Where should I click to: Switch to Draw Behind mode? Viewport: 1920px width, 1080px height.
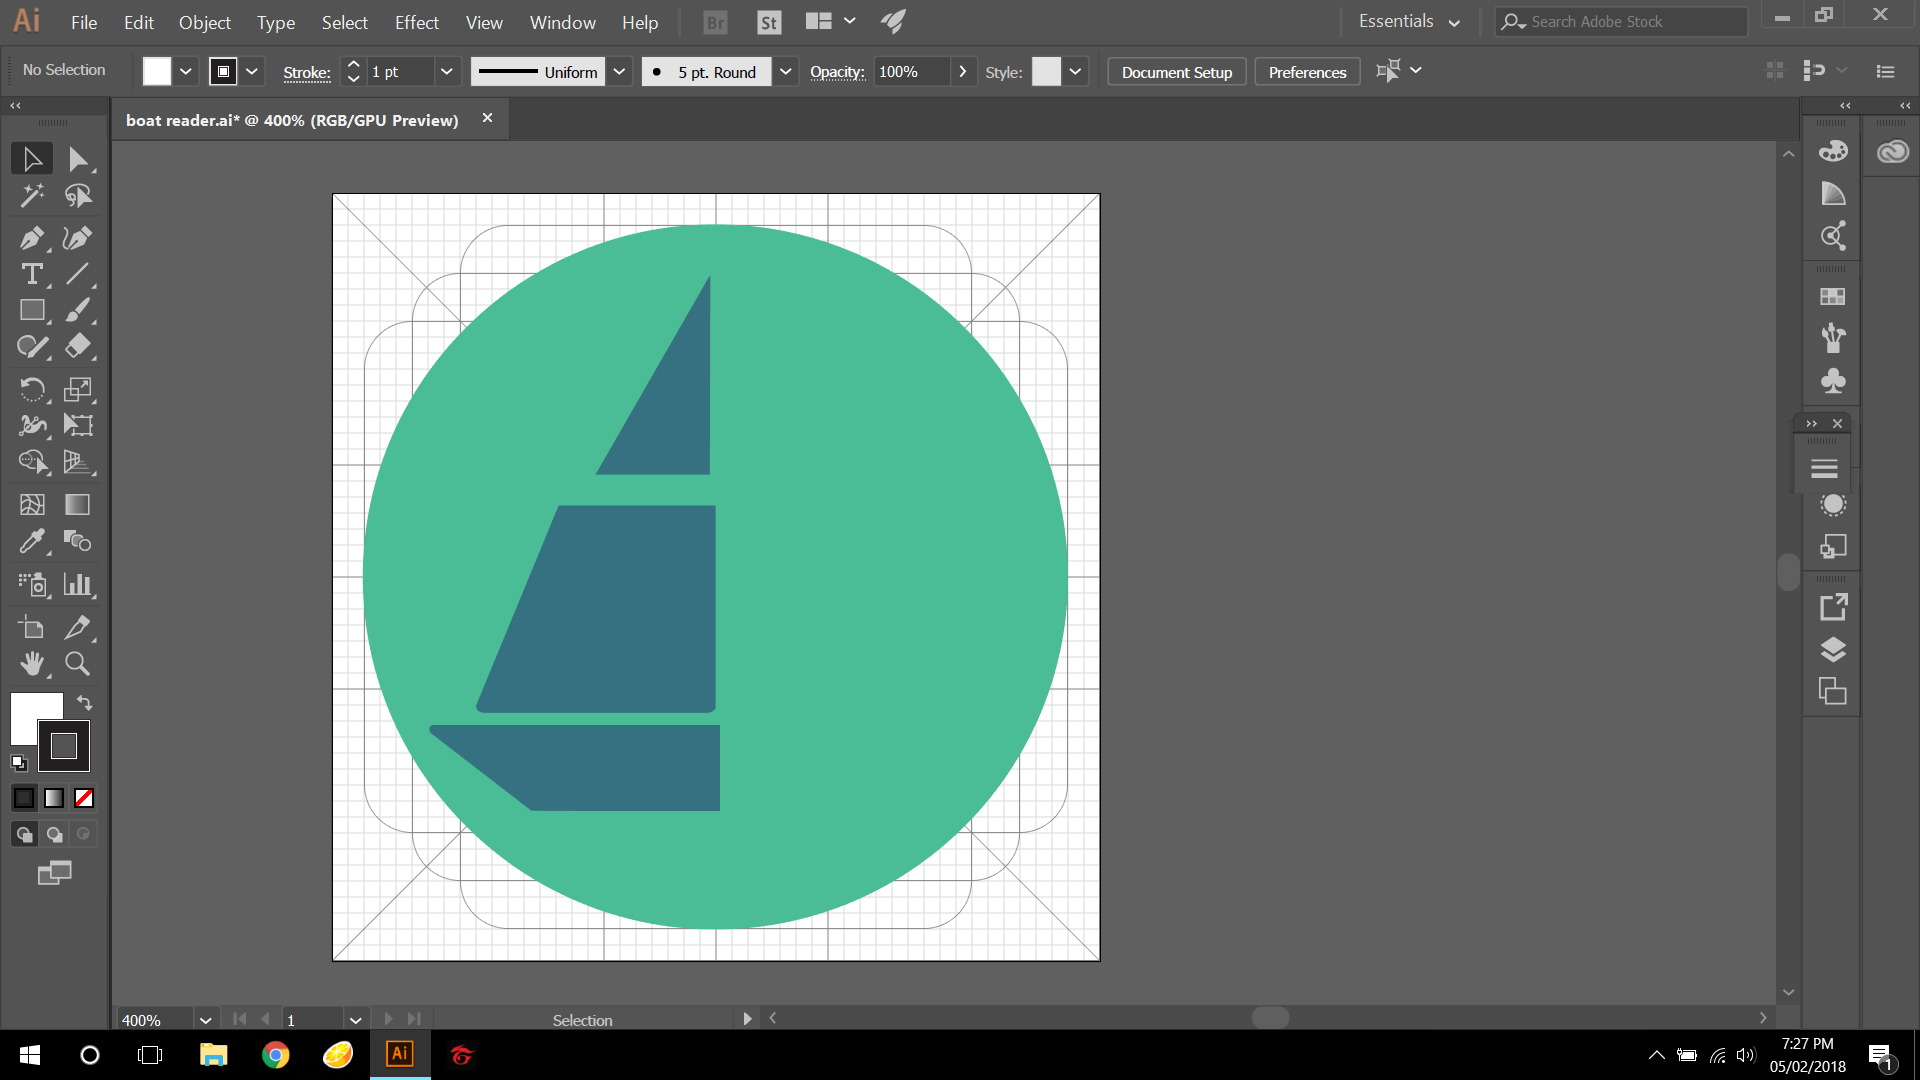point(54,834)
